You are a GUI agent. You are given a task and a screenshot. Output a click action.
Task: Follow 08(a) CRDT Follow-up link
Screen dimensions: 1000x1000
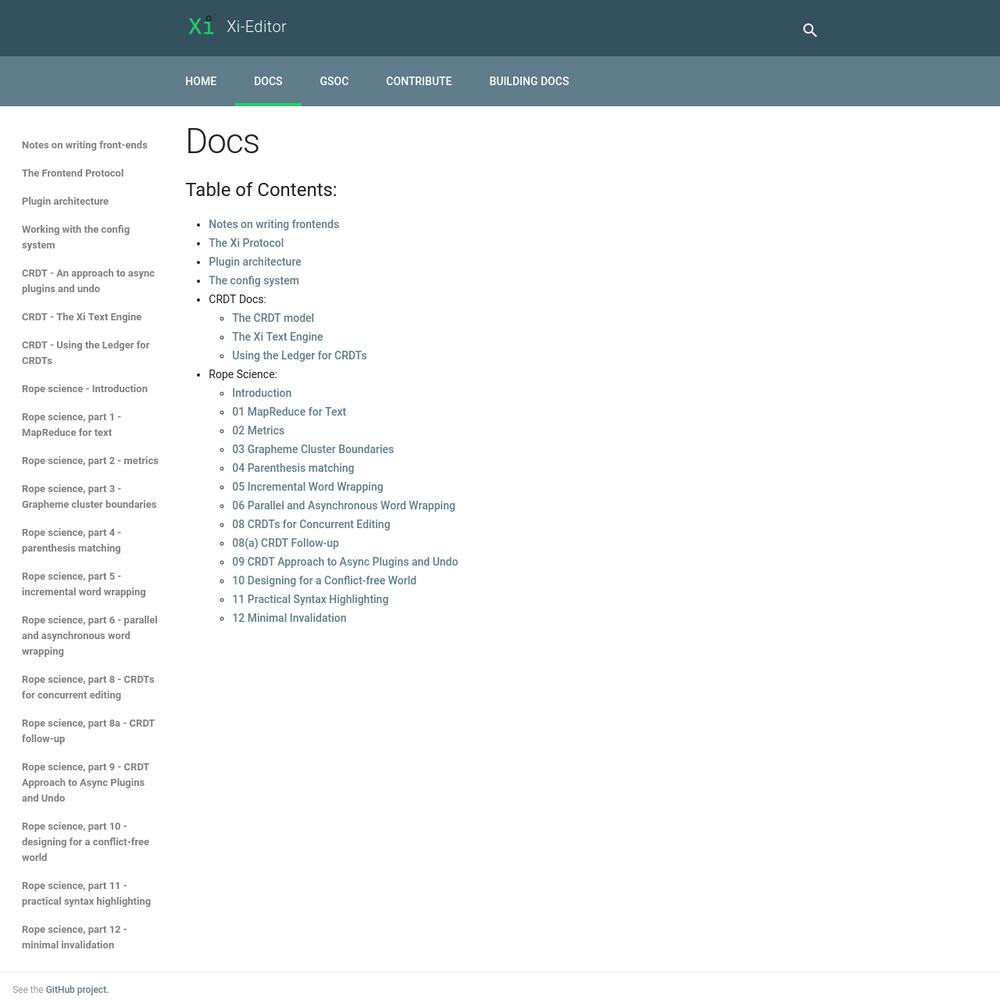(285, 543)
